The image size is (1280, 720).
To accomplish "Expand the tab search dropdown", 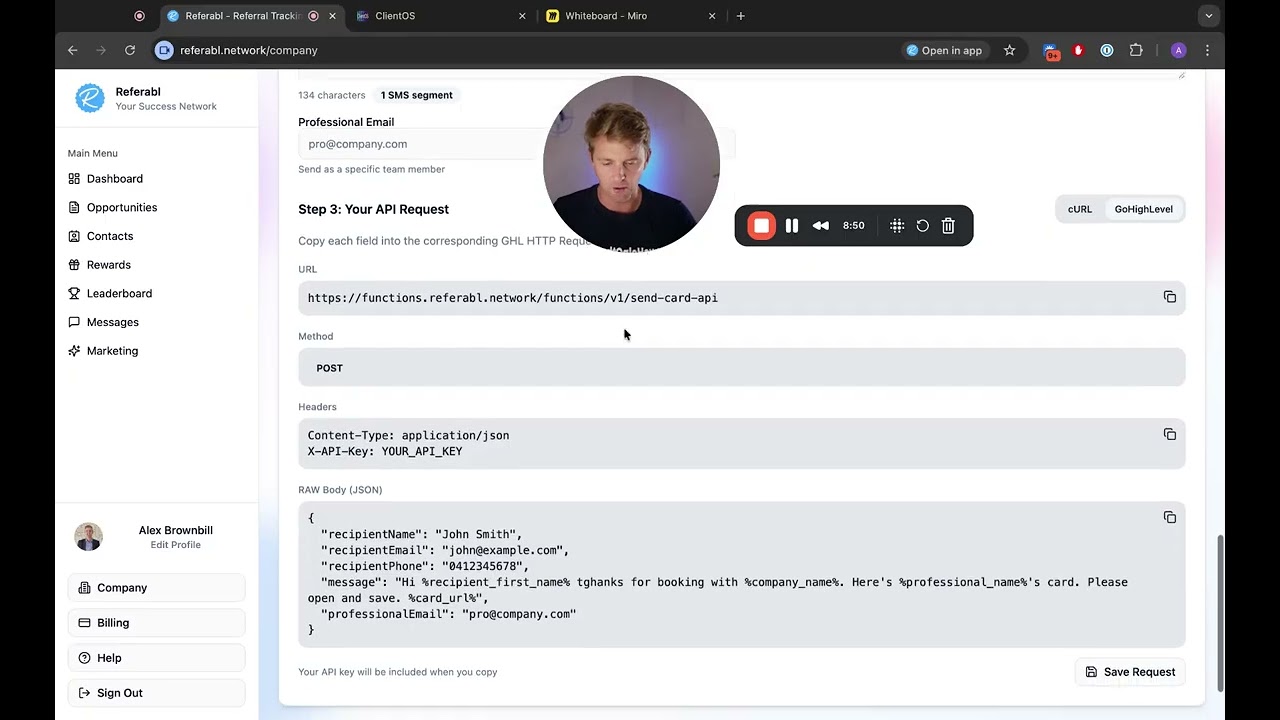I will tap(1209, 16).
